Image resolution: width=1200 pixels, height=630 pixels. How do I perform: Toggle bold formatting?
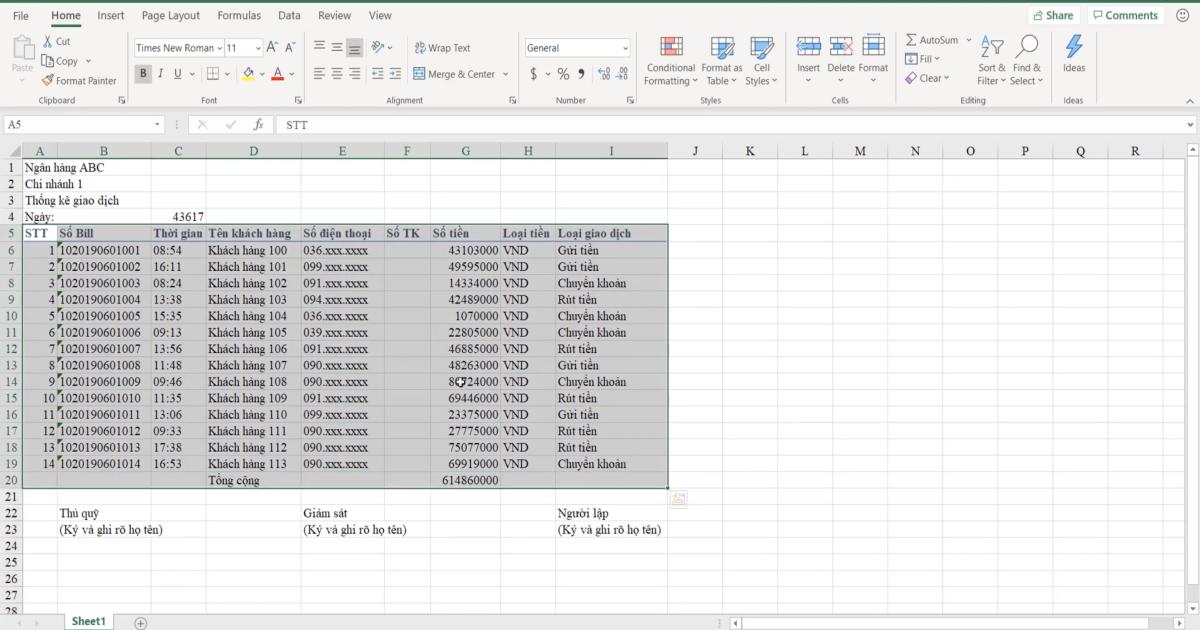[143, 74]
